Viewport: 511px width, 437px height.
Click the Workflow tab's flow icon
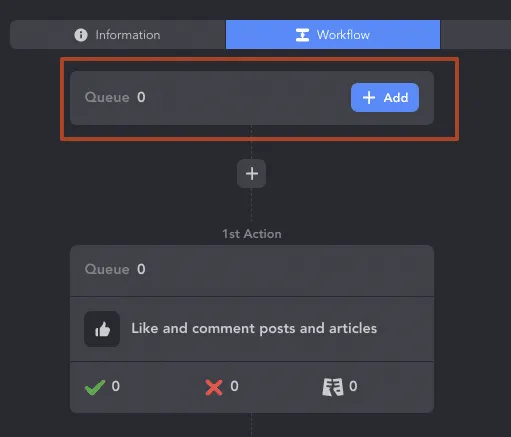302,35
